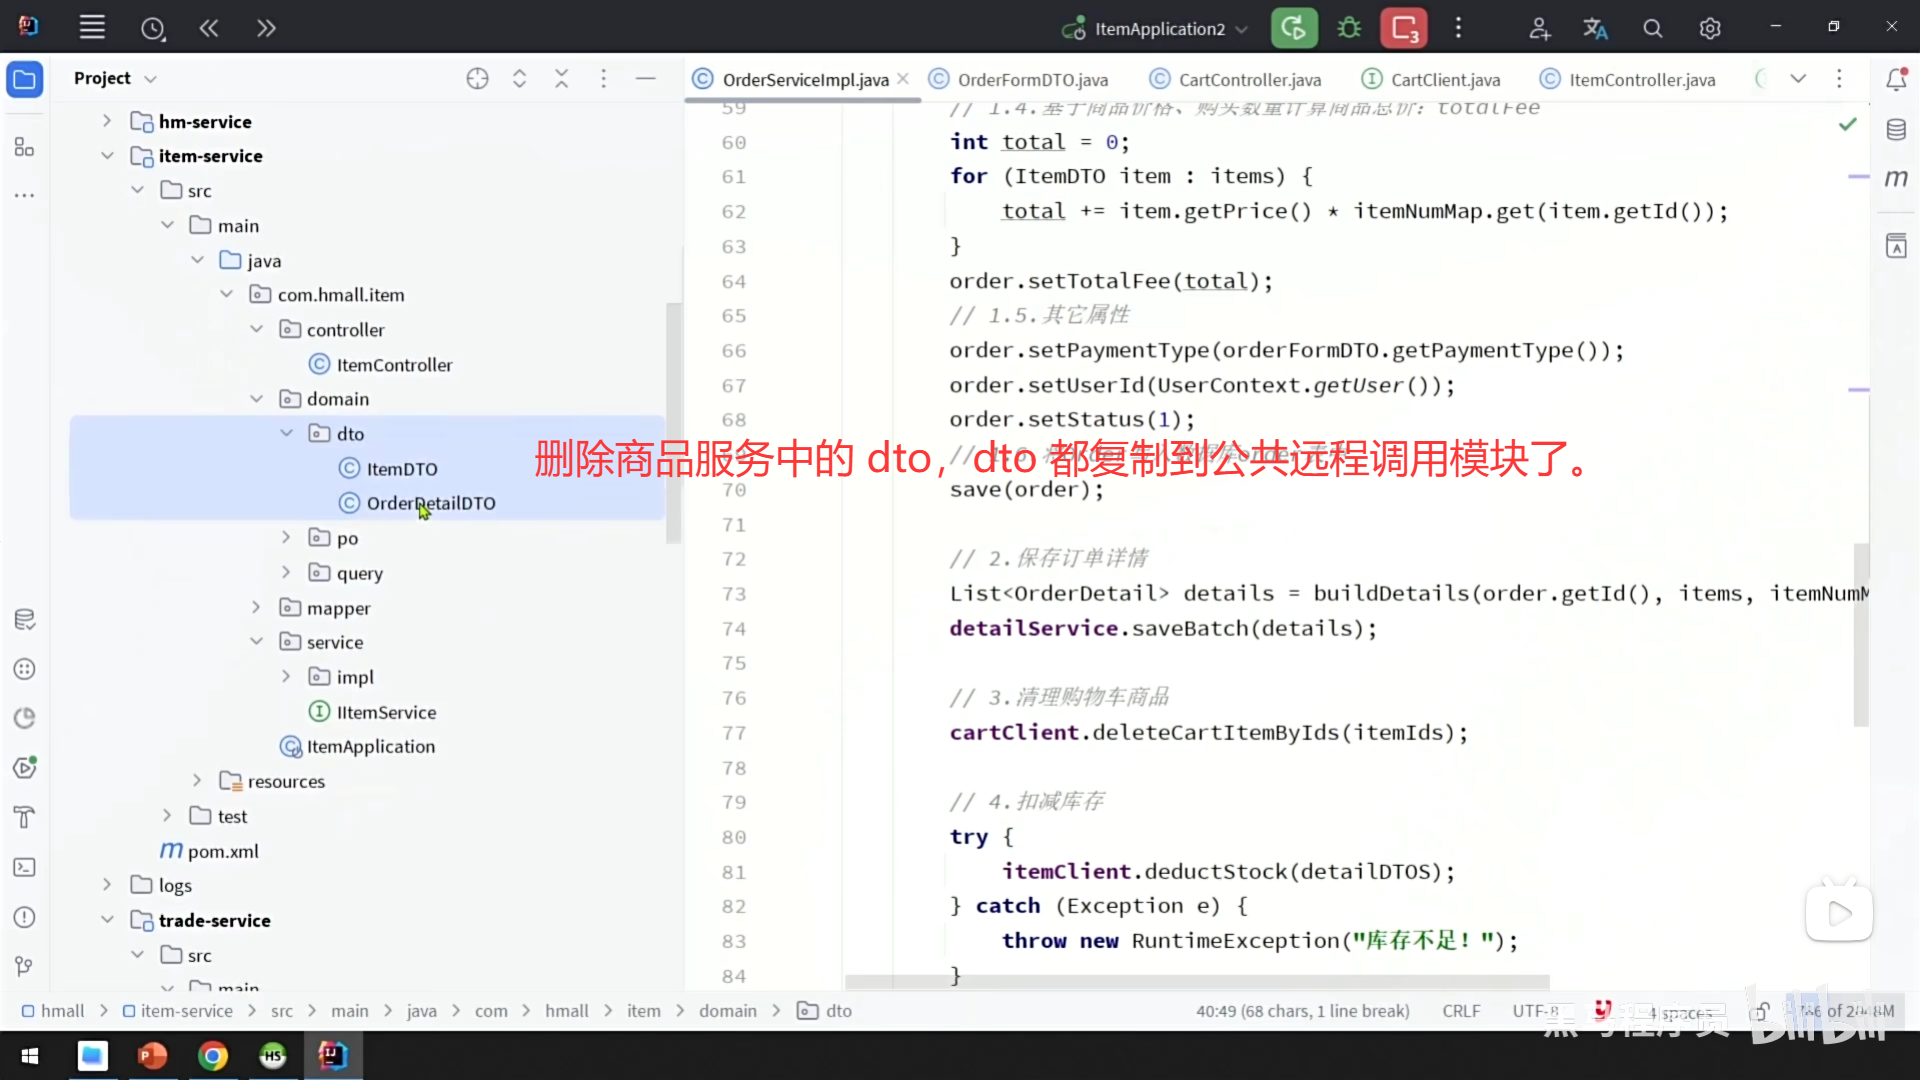The image size is (1920, 1080).
Task: Hide the Project panel with minus
Action: [x=646, y=79]
